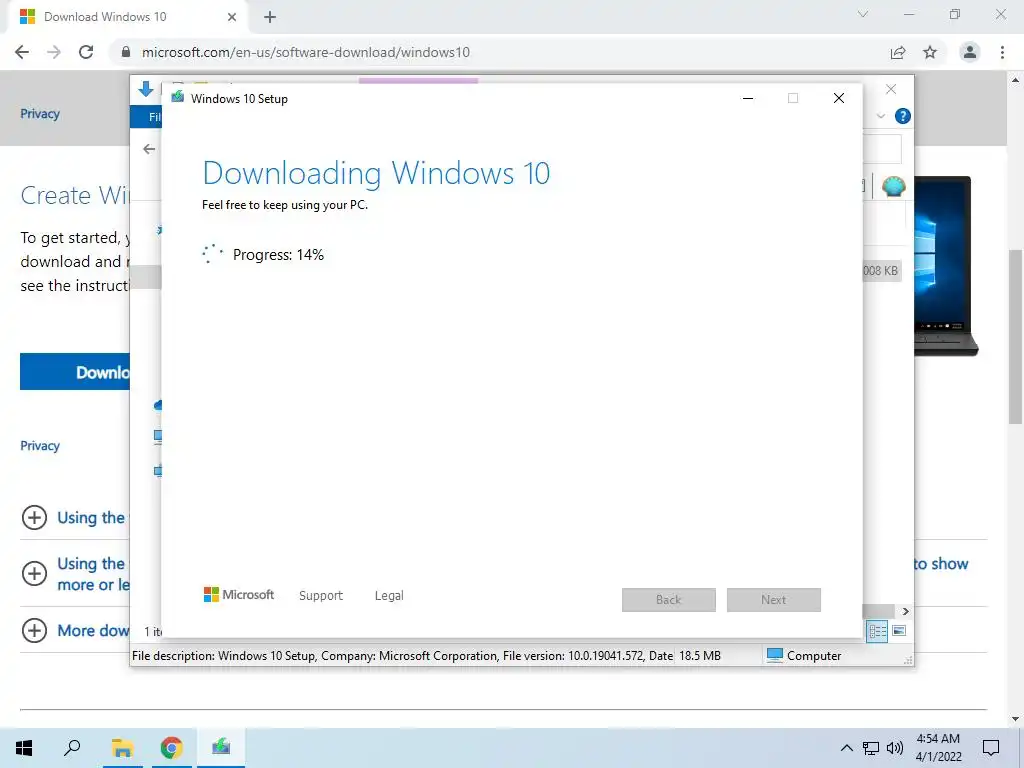Open taskbar search magnifier

click(72, 748)
